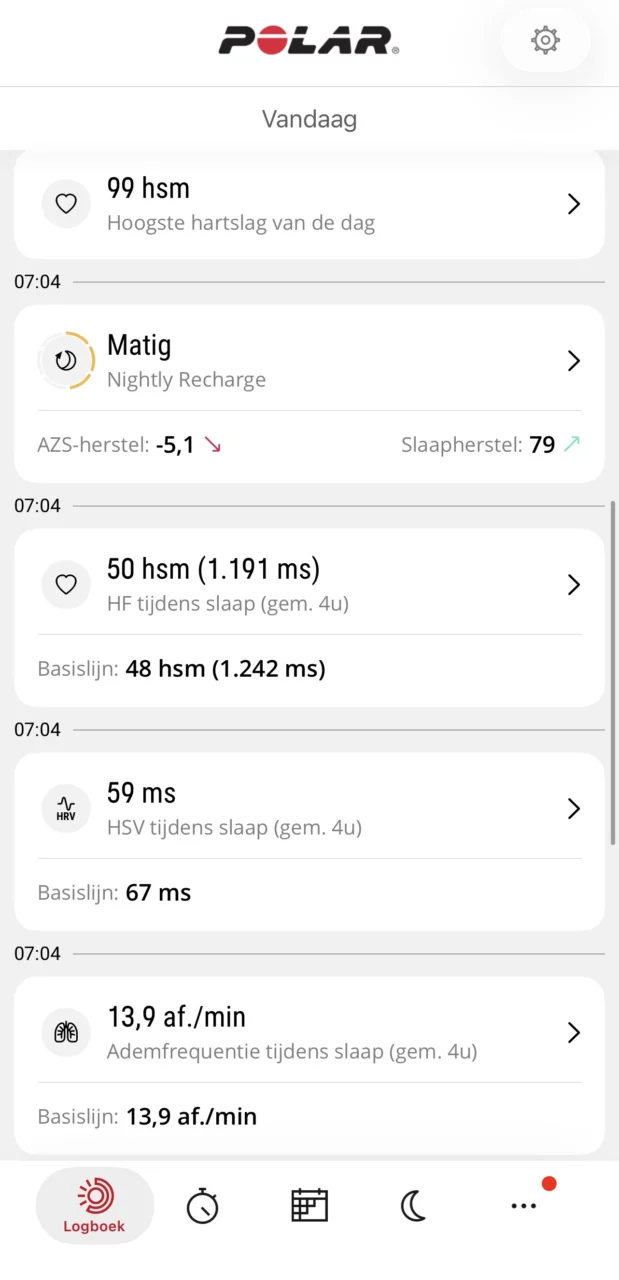Expand HSV tijdens slaap details chevron

574,808
